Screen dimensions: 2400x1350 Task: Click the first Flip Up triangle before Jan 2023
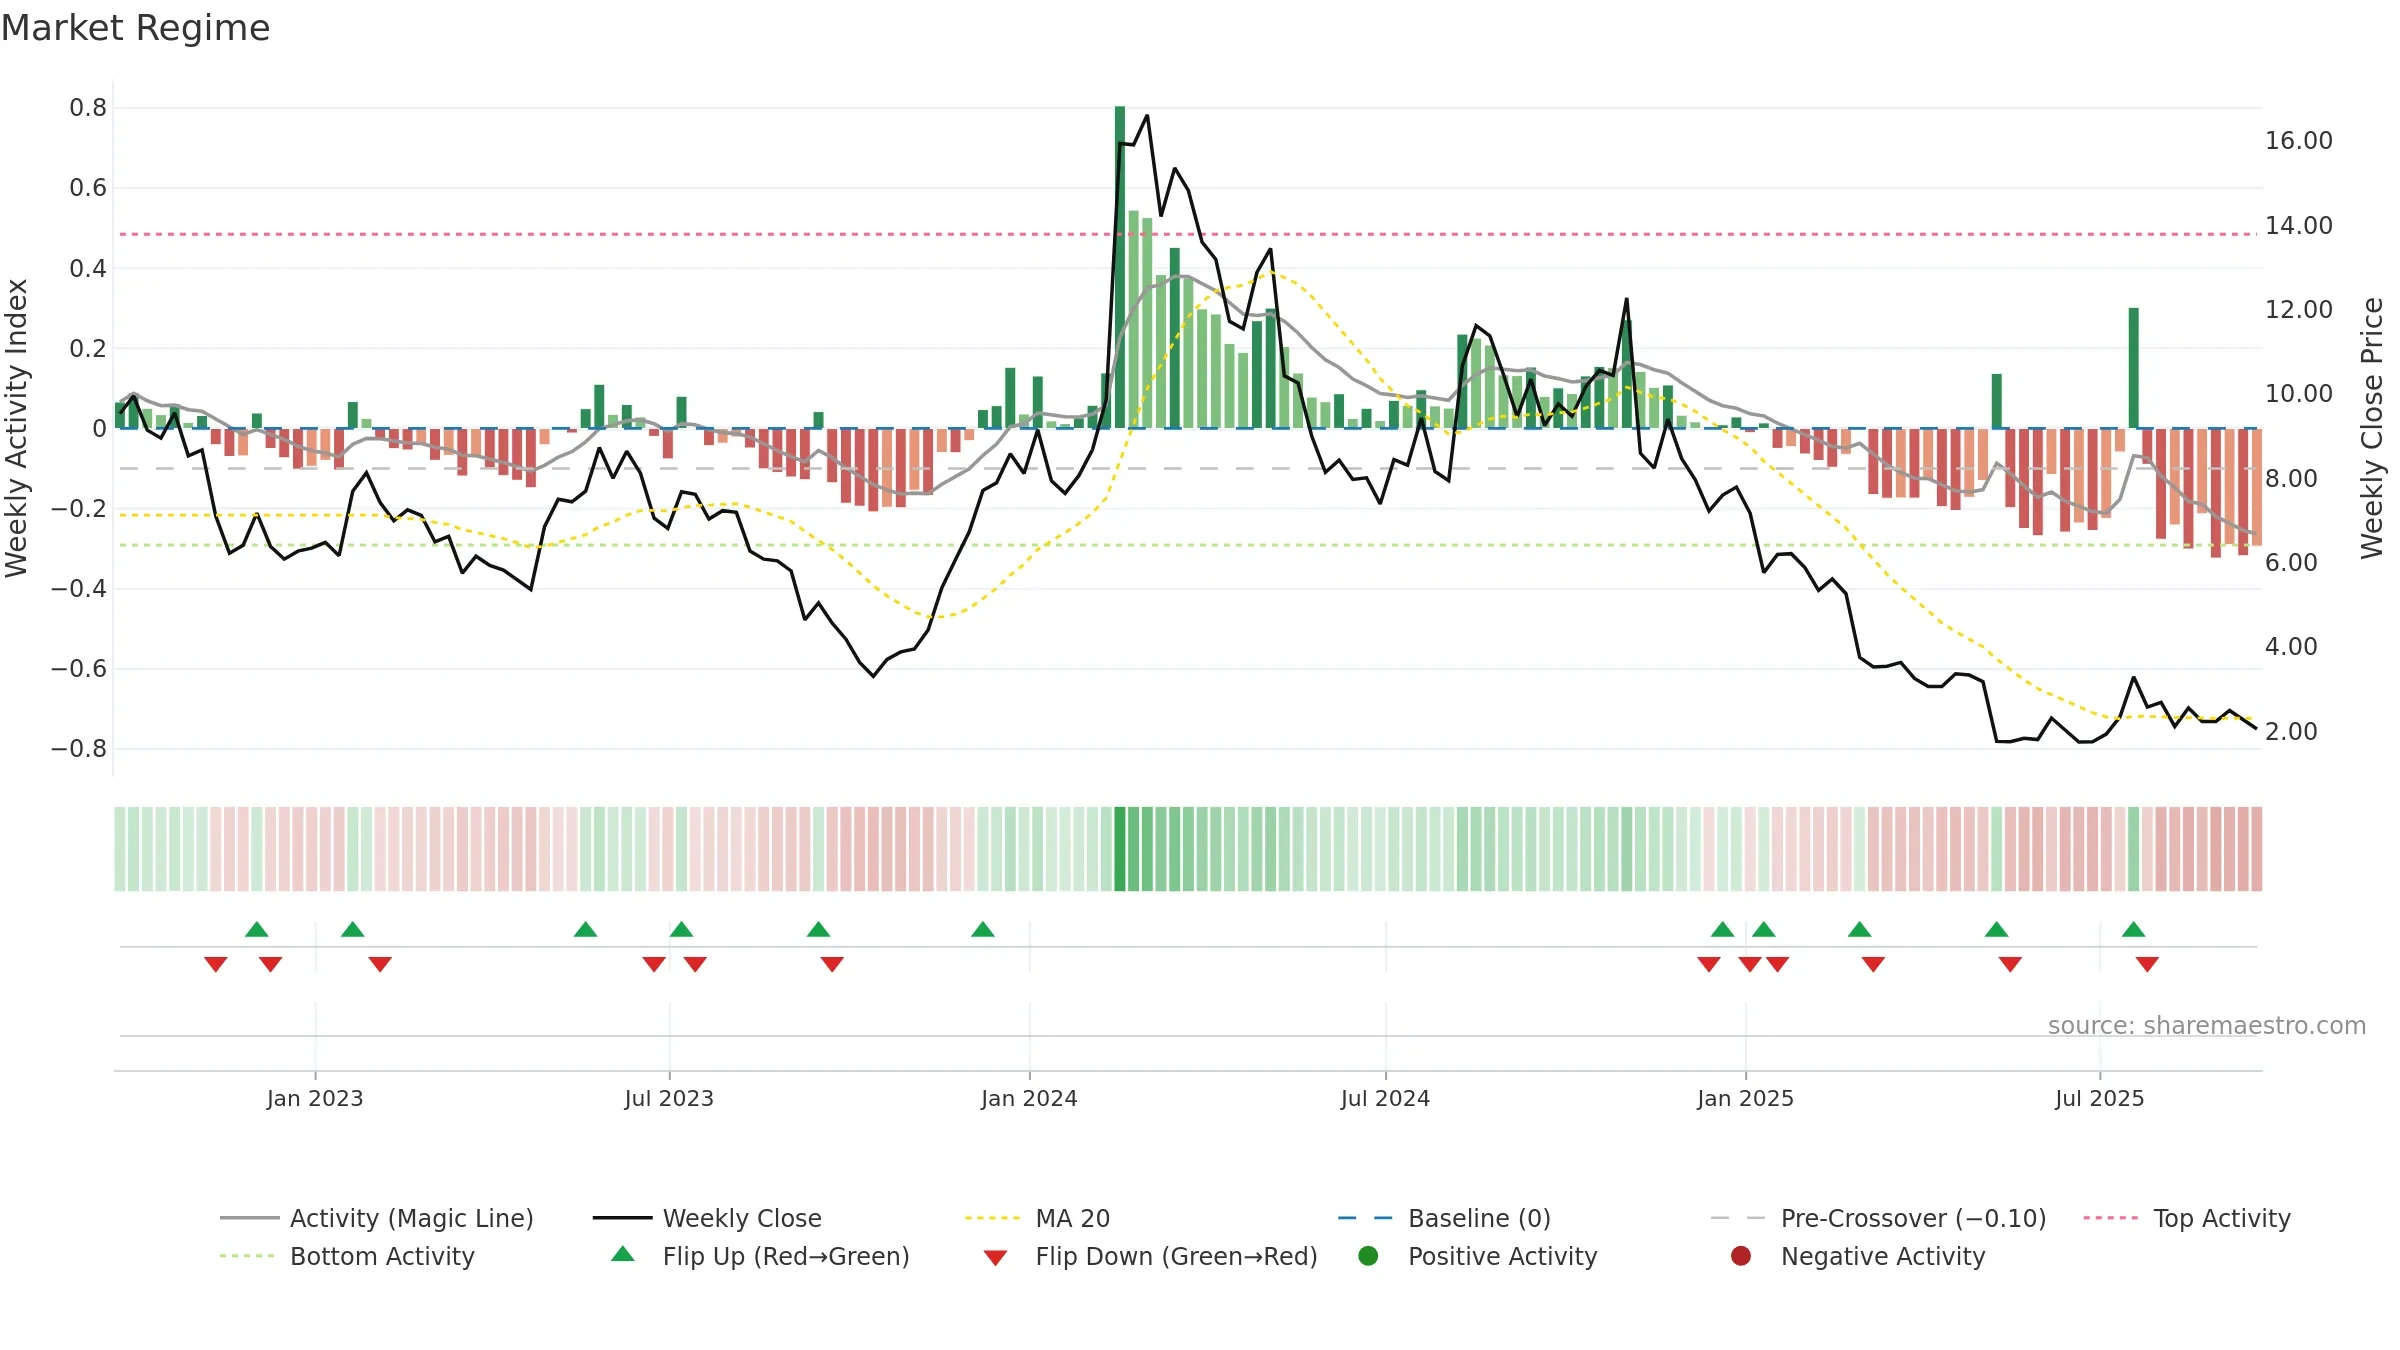[x=257, y=929]
